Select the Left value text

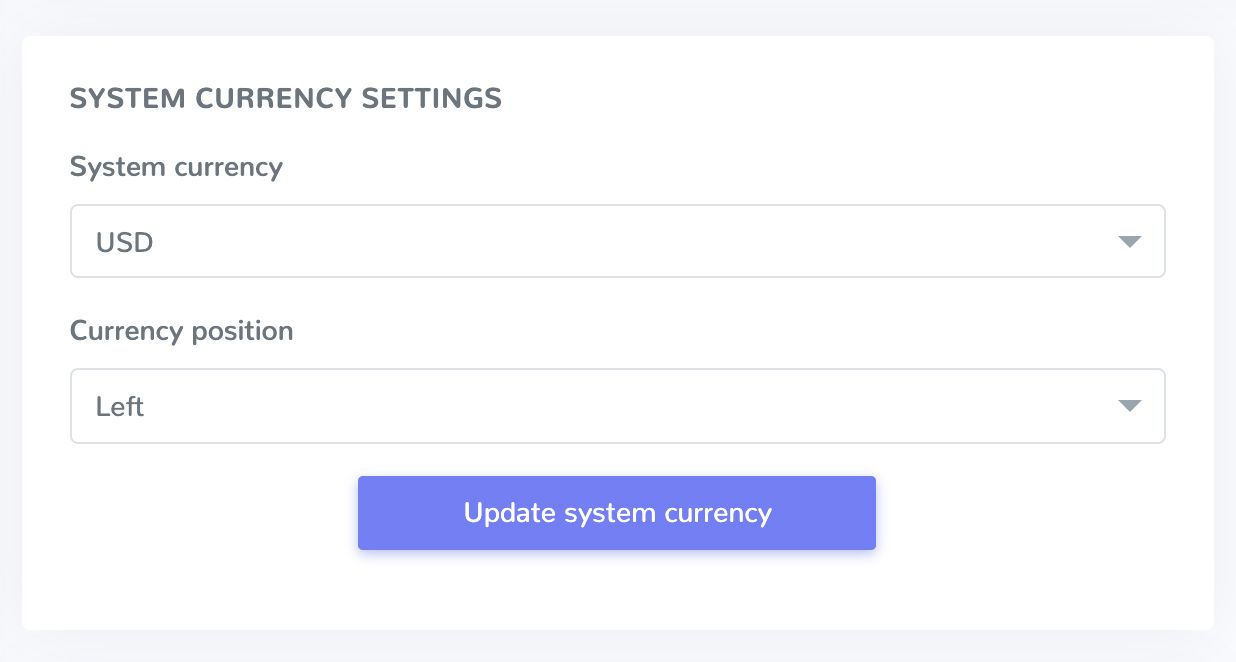pos(120,407)
